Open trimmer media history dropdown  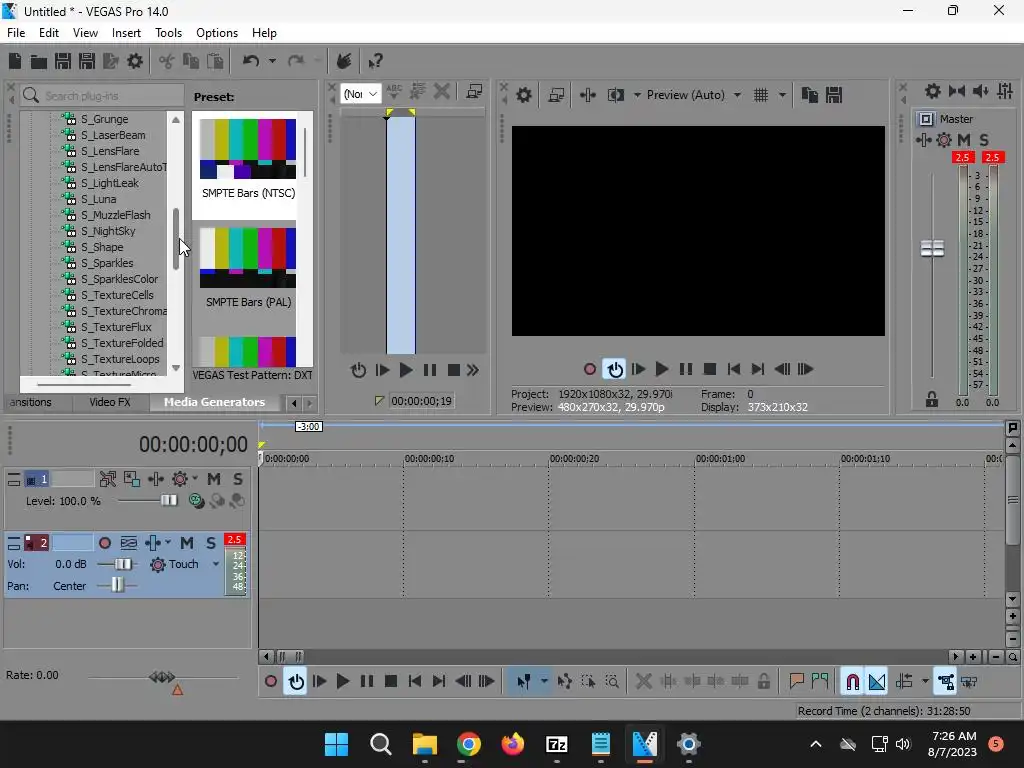(x=360, y=94)
